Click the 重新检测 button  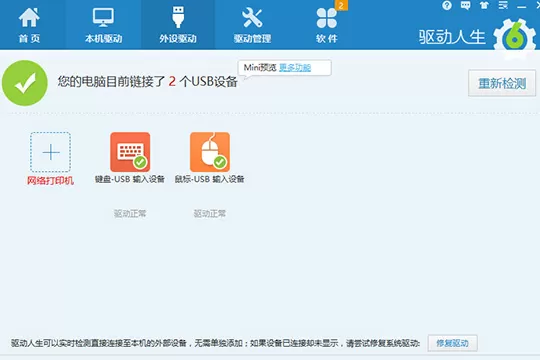point(502,83)
